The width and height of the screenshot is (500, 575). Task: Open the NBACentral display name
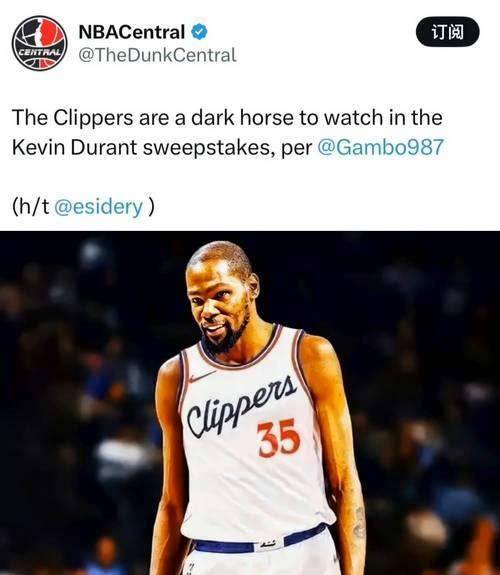pos(131,32)
